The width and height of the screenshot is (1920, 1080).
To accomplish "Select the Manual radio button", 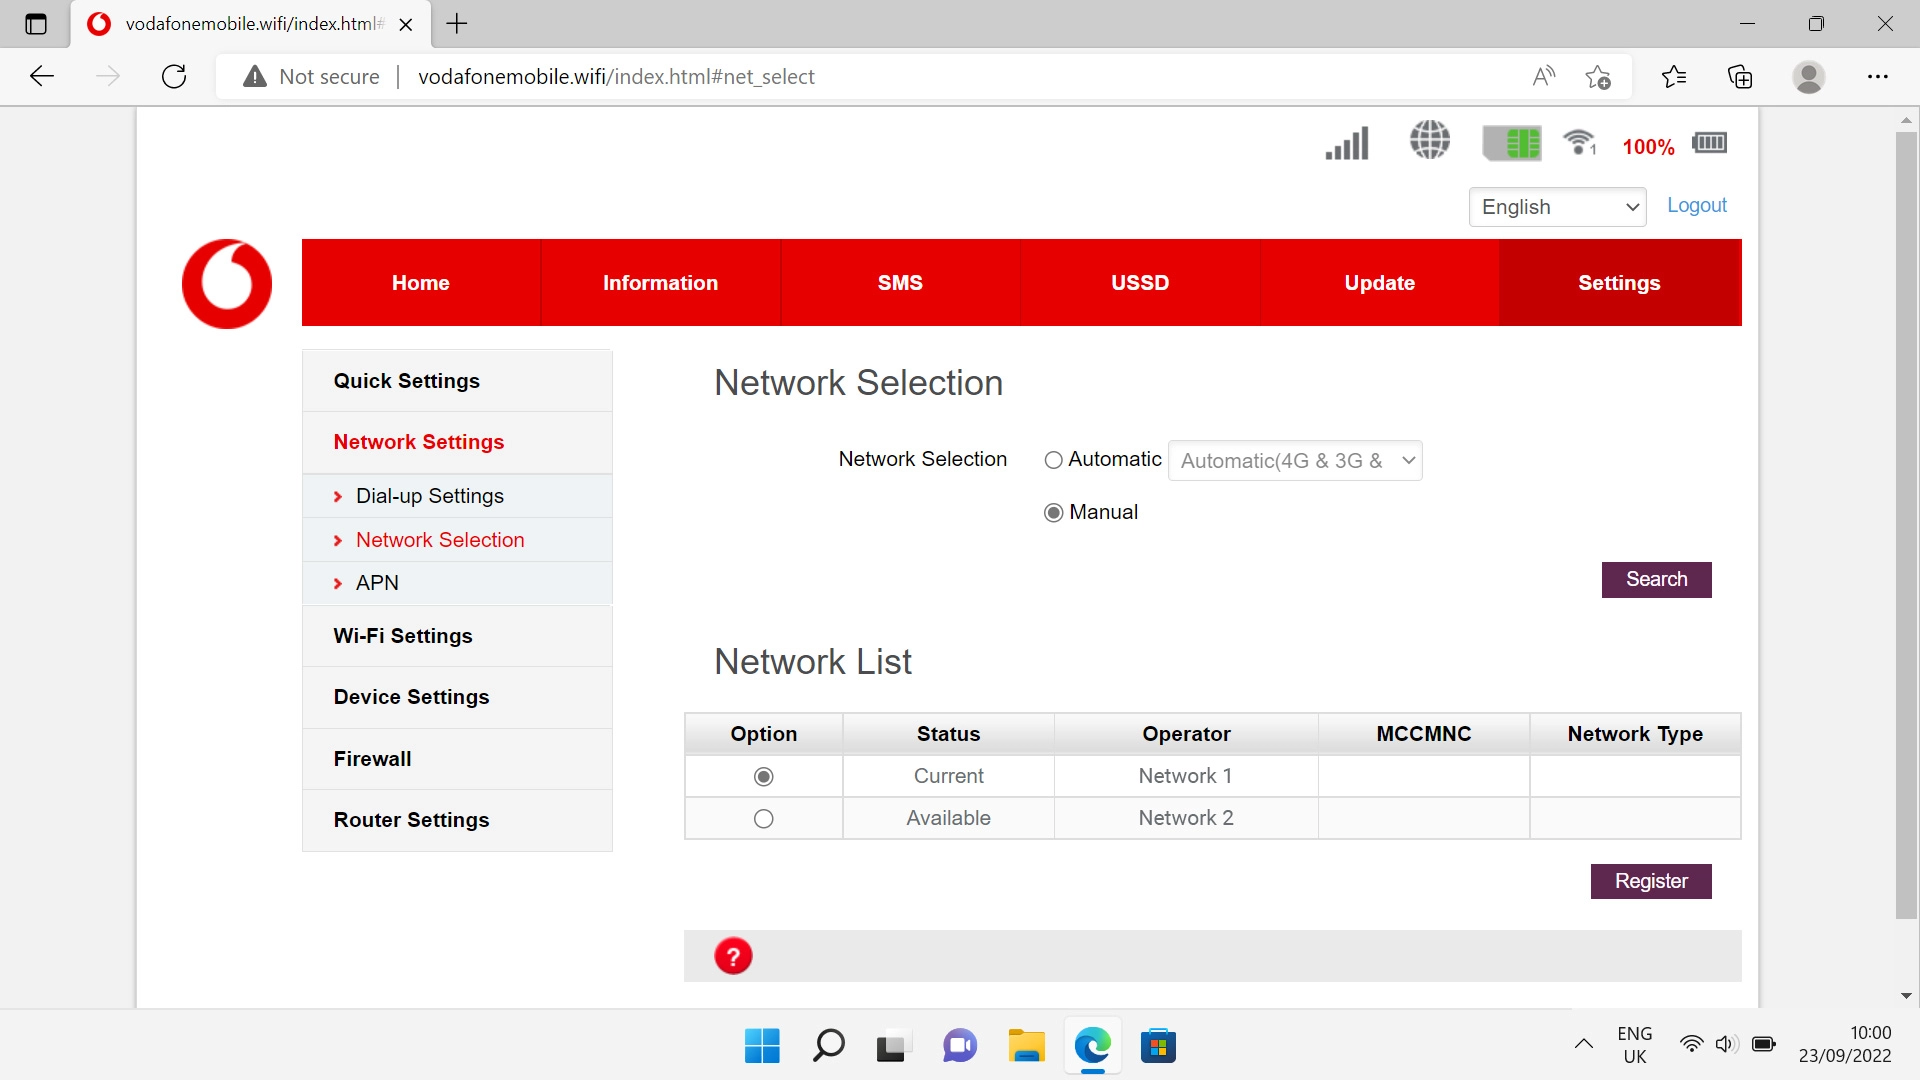I will coord(1054,512).
